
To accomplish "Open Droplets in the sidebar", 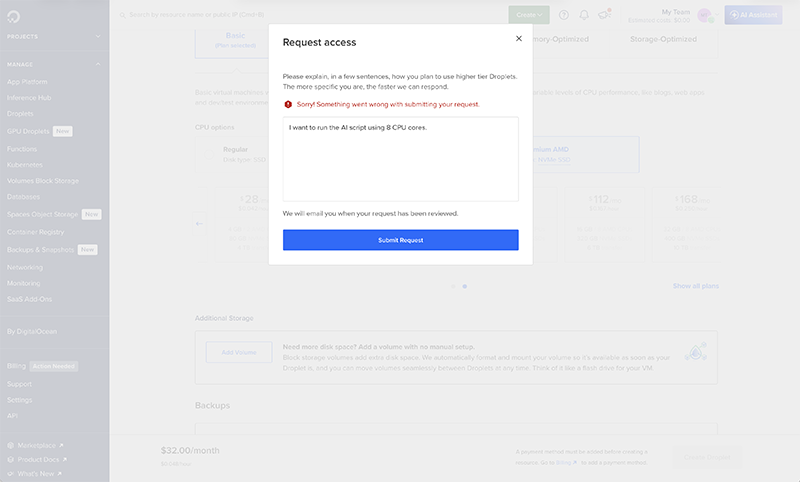I will (20, 114).
